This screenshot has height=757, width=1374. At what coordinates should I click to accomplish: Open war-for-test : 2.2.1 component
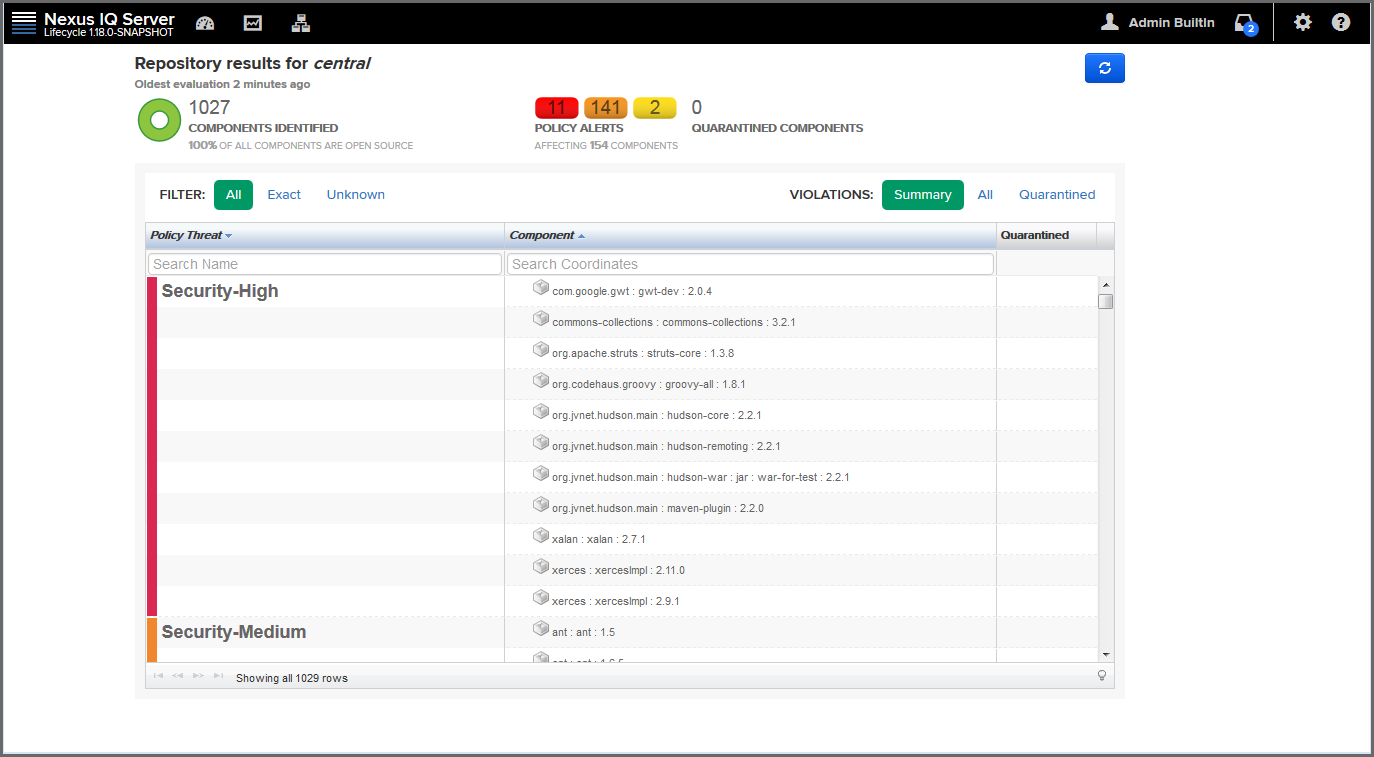(701, 477)
